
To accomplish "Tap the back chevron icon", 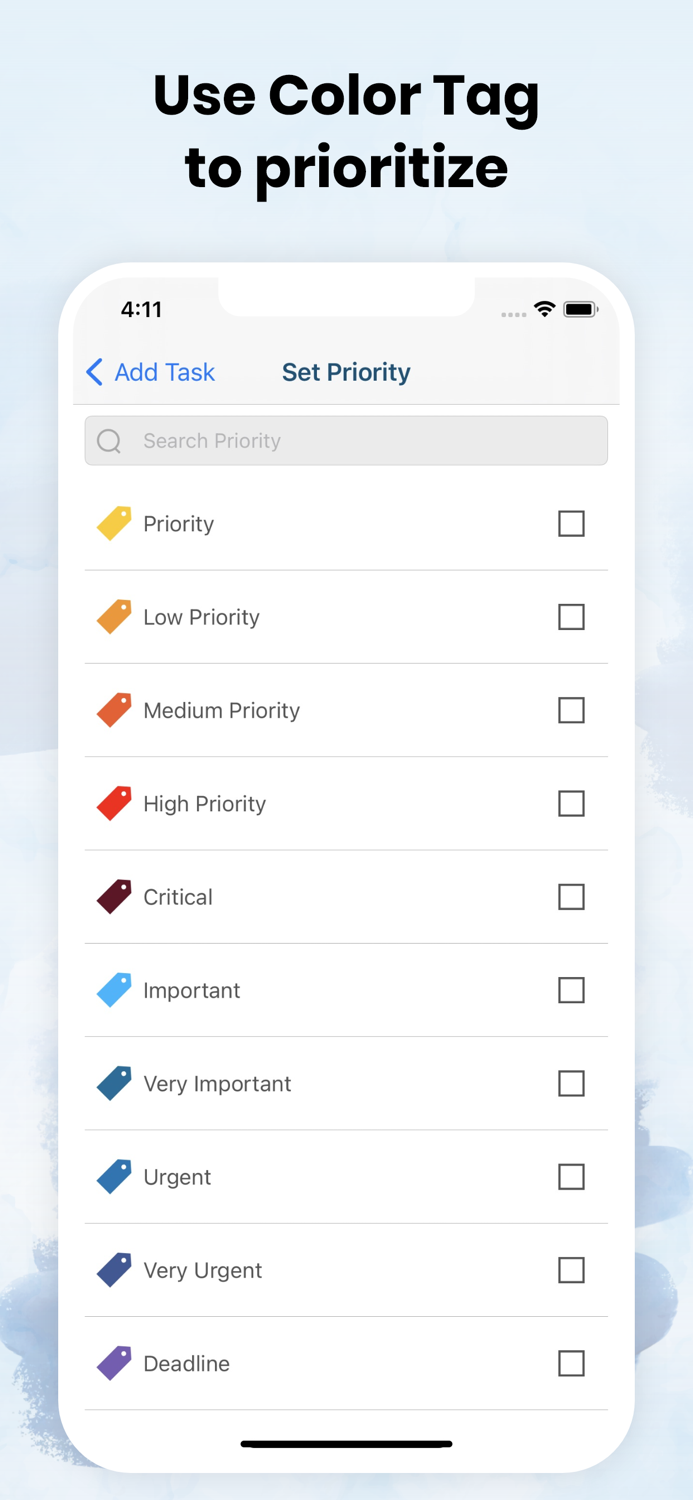I will point(93,372).
